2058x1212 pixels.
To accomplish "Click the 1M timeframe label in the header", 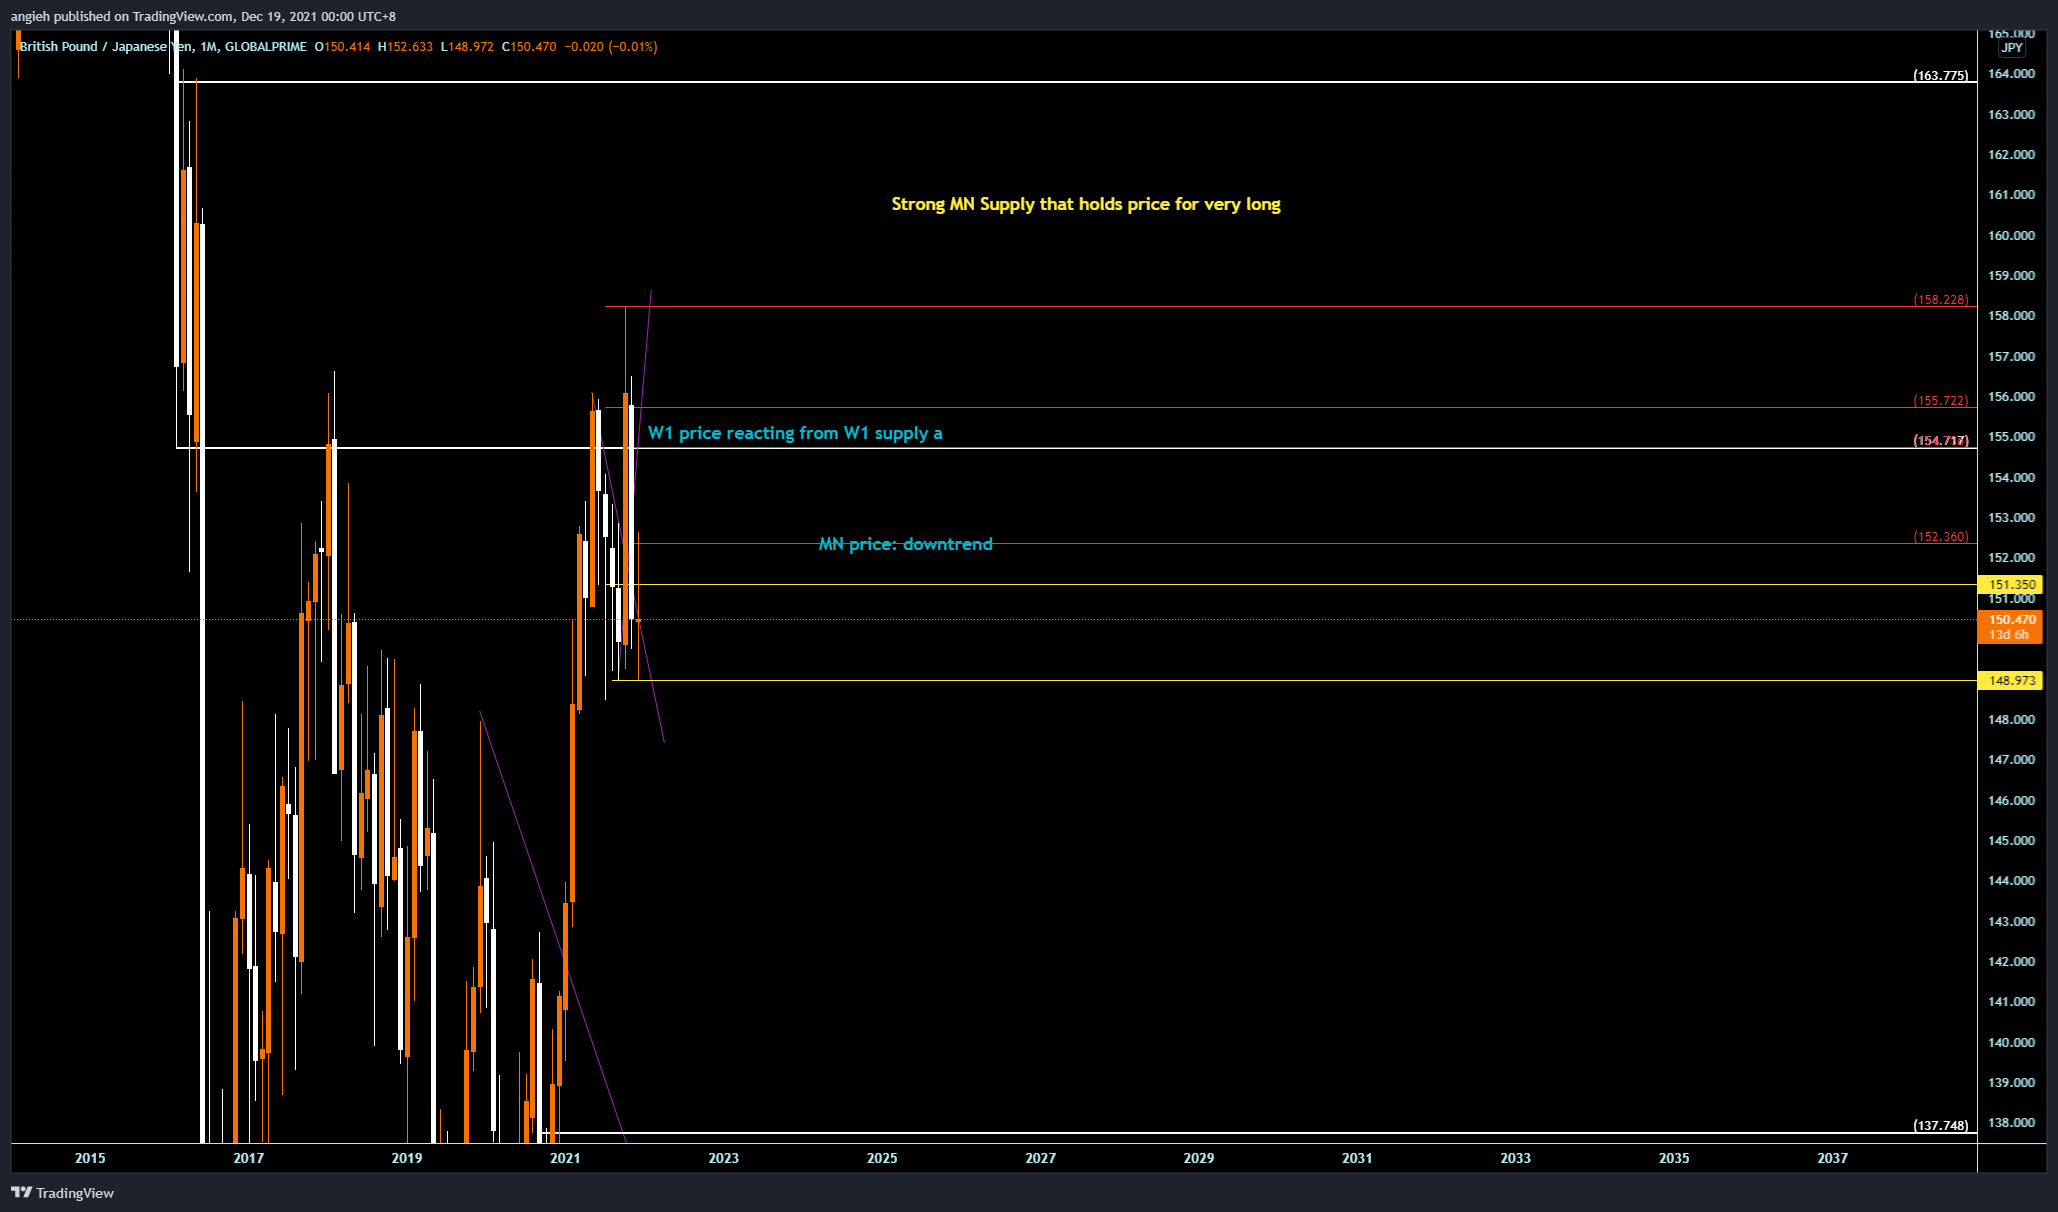I will coord(208,47).
